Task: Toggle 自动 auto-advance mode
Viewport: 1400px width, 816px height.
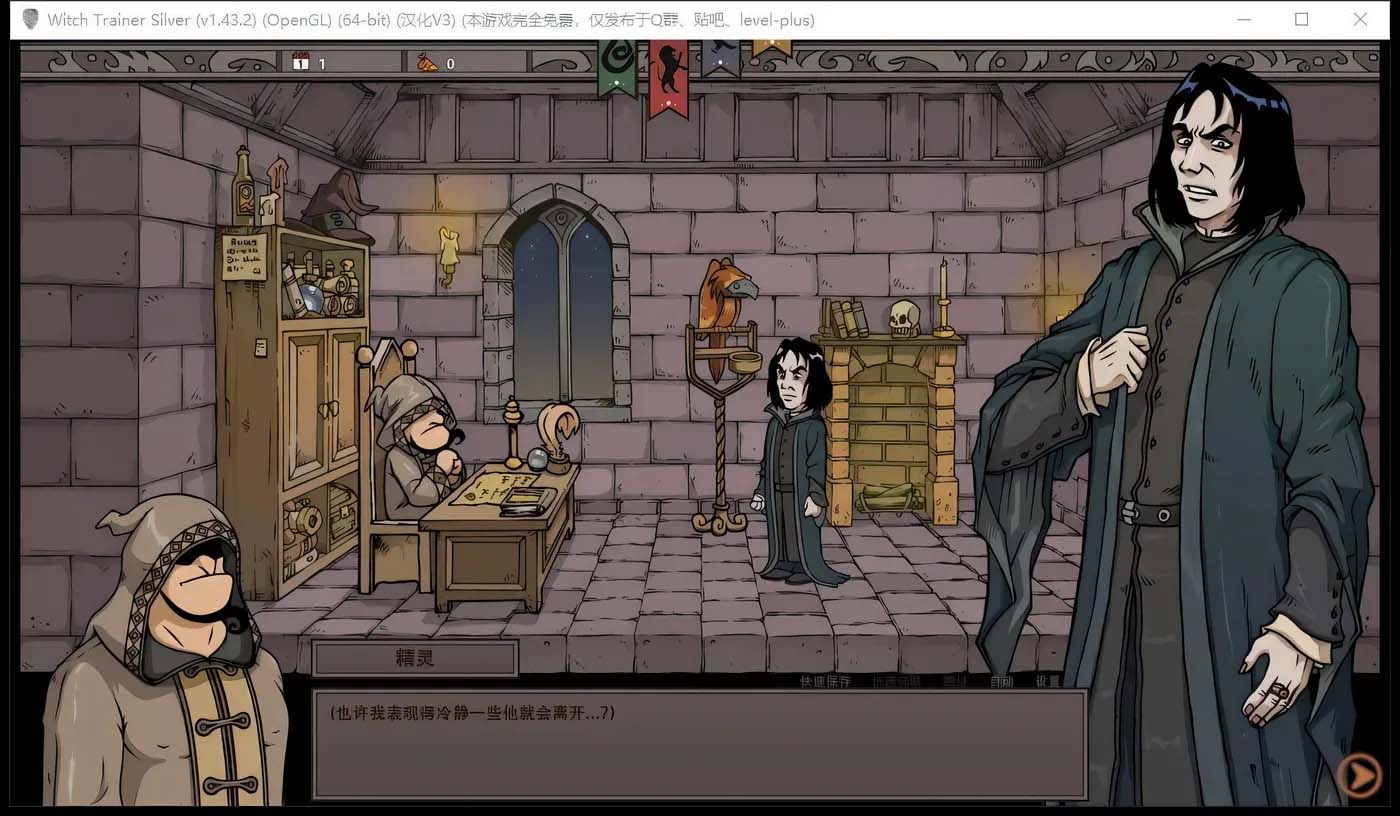Action: (1001, 682)
